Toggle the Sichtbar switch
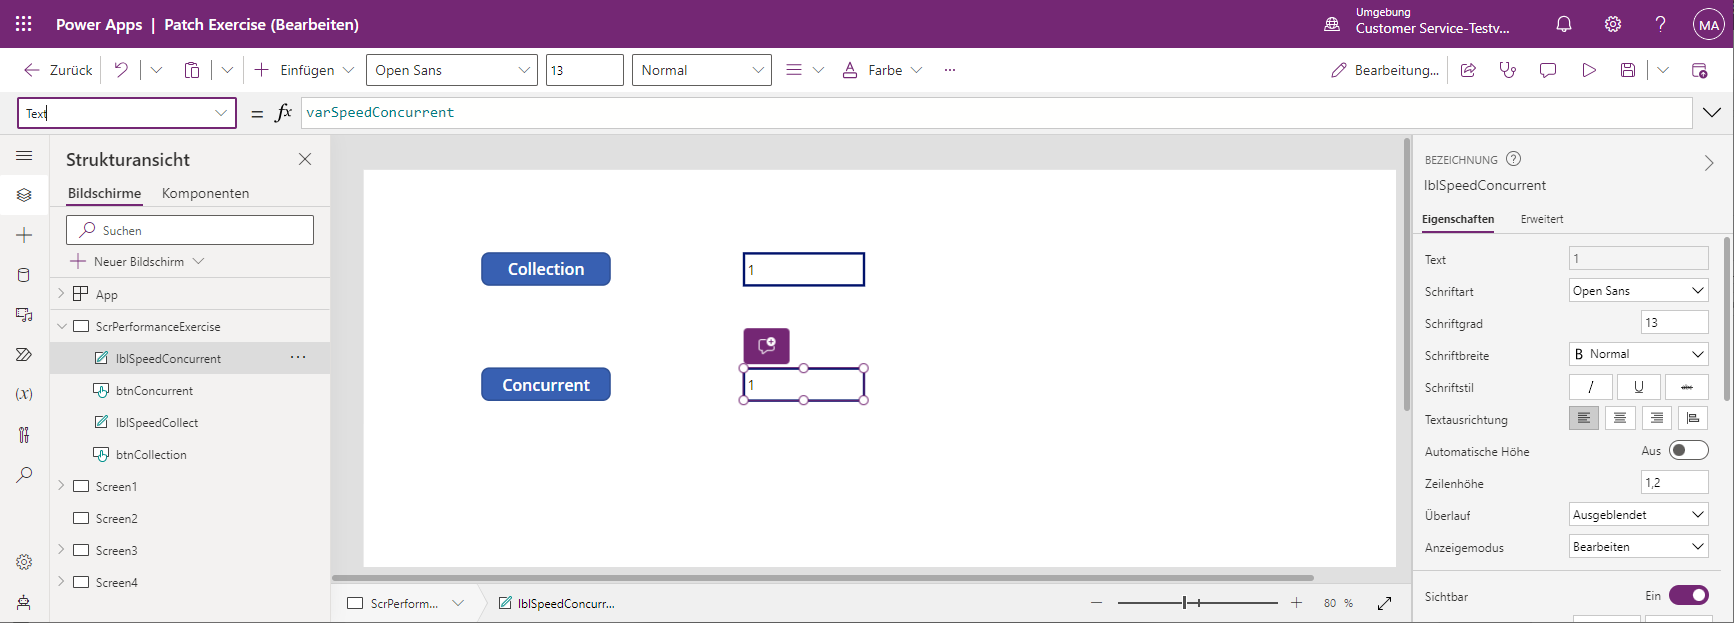 [1689, 595]
